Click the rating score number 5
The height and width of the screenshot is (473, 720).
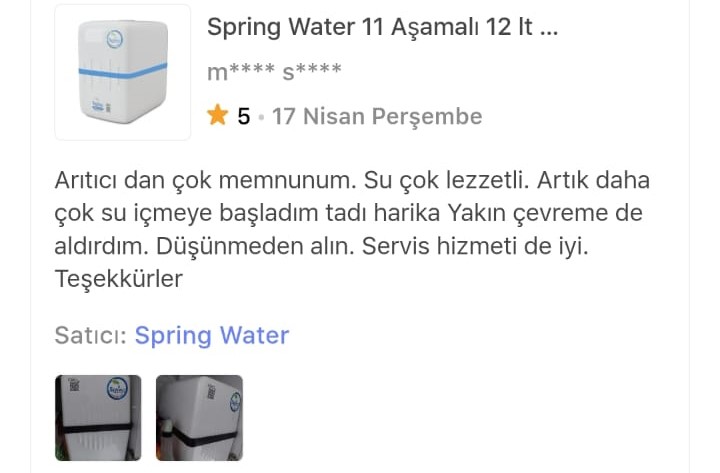coord(243,116)
